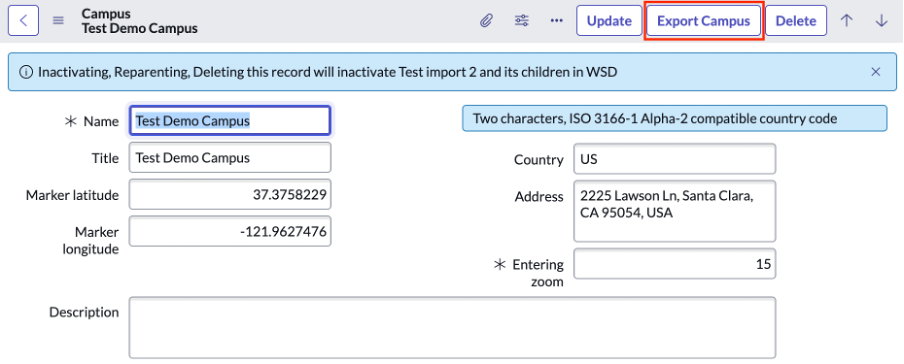Click the Campus header title text

click(106, 13)
